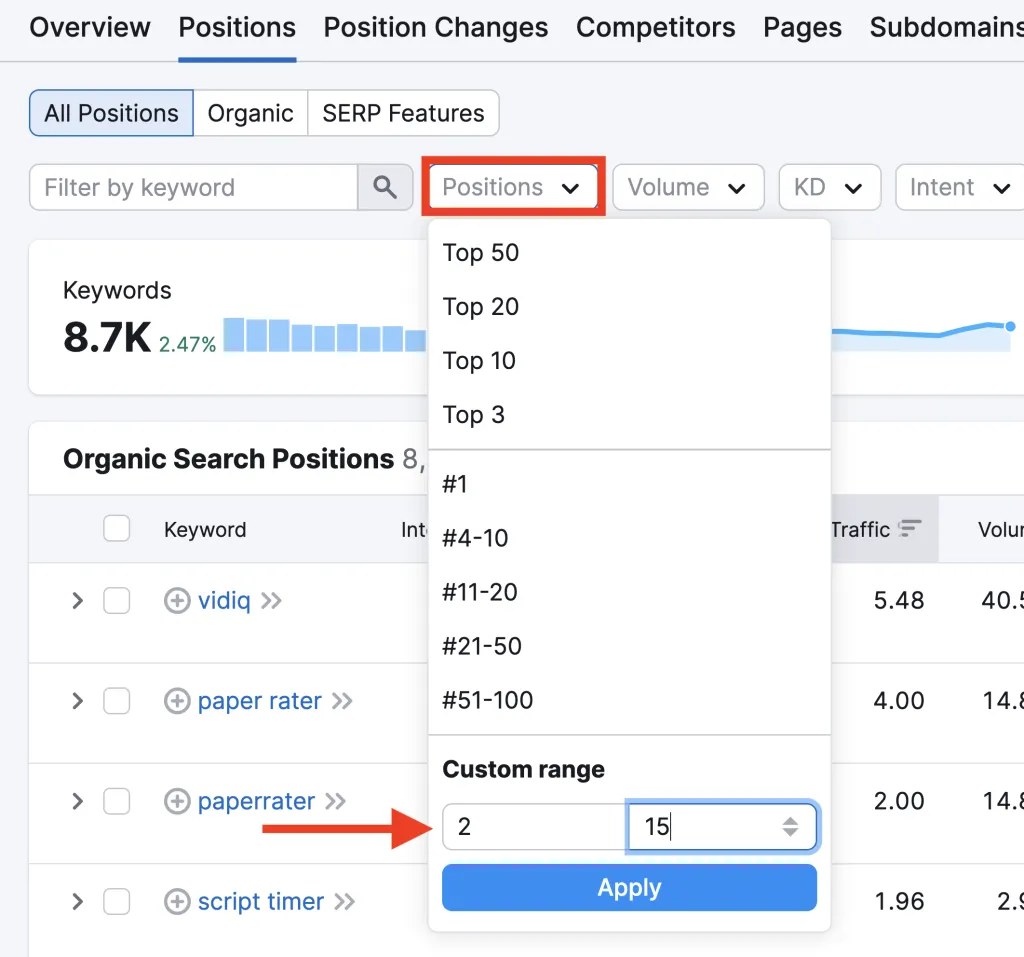1024x957 pixels.
Task: Check the select-all checkbox in table header
Action: tap(116, 528)
